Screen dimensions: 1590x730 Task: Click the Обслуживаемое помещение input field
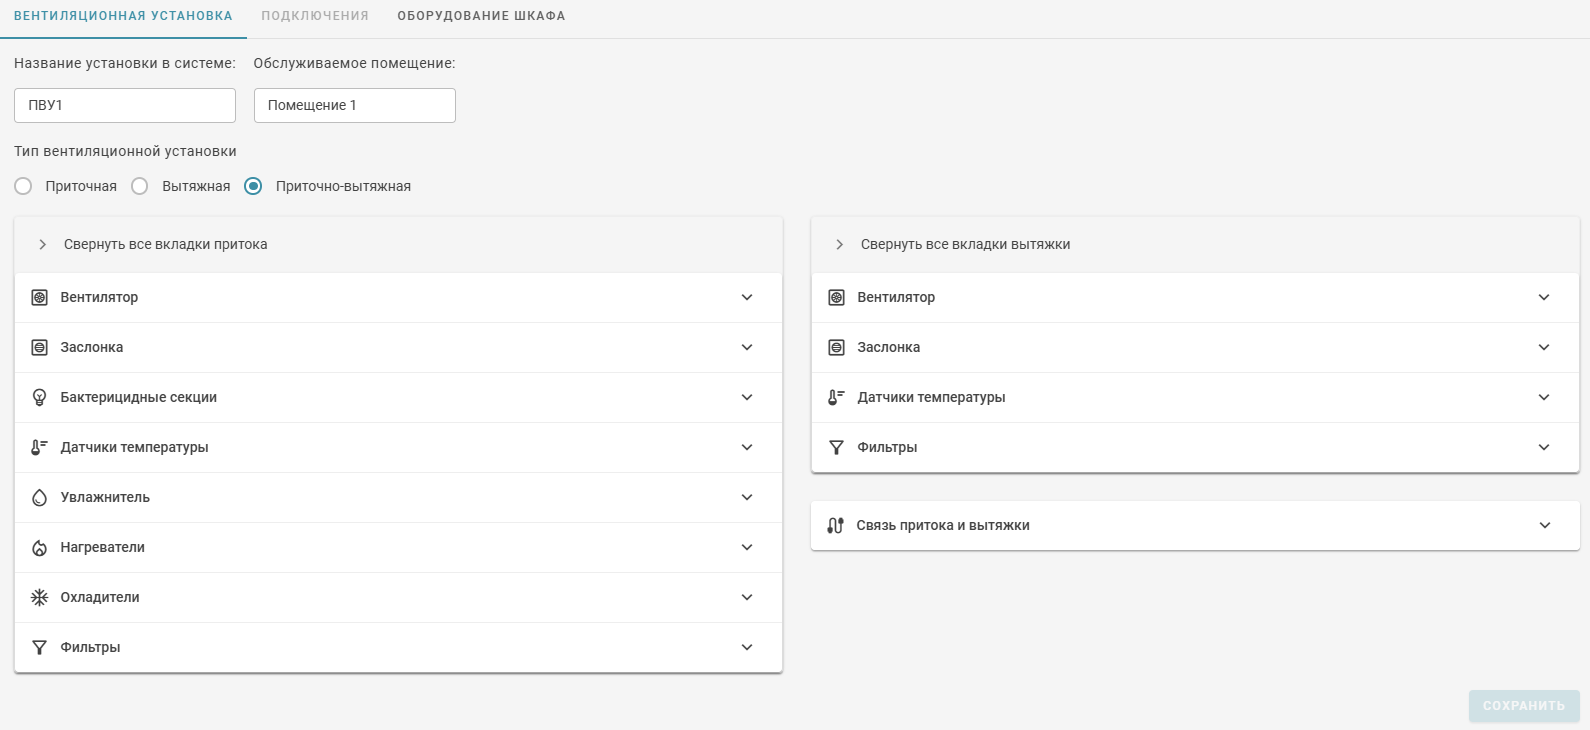[354, 105]
